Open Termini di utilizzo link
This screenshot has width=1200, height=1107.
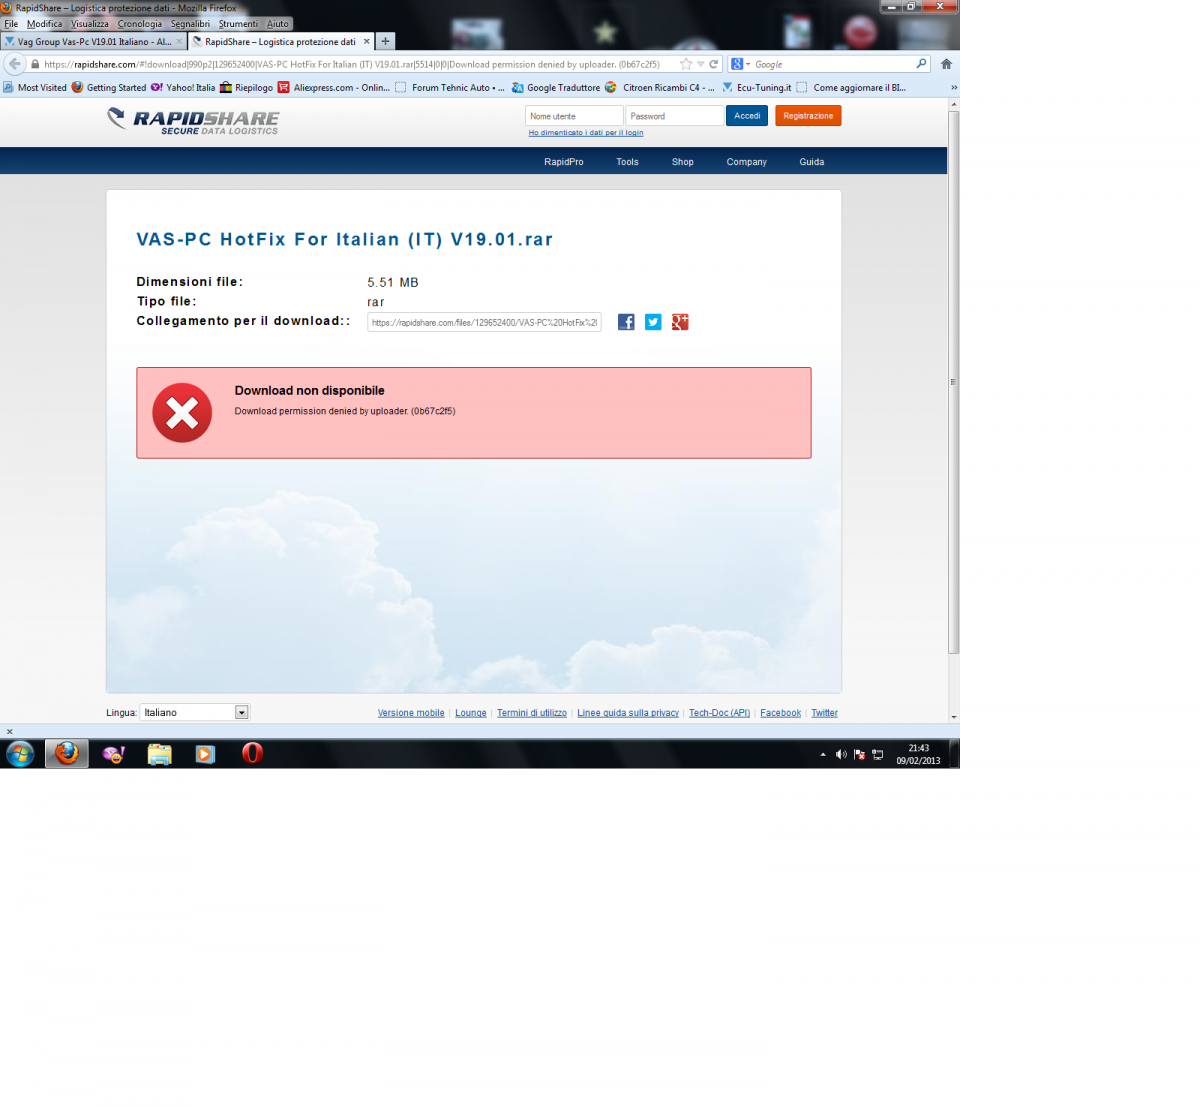[532, 713]
